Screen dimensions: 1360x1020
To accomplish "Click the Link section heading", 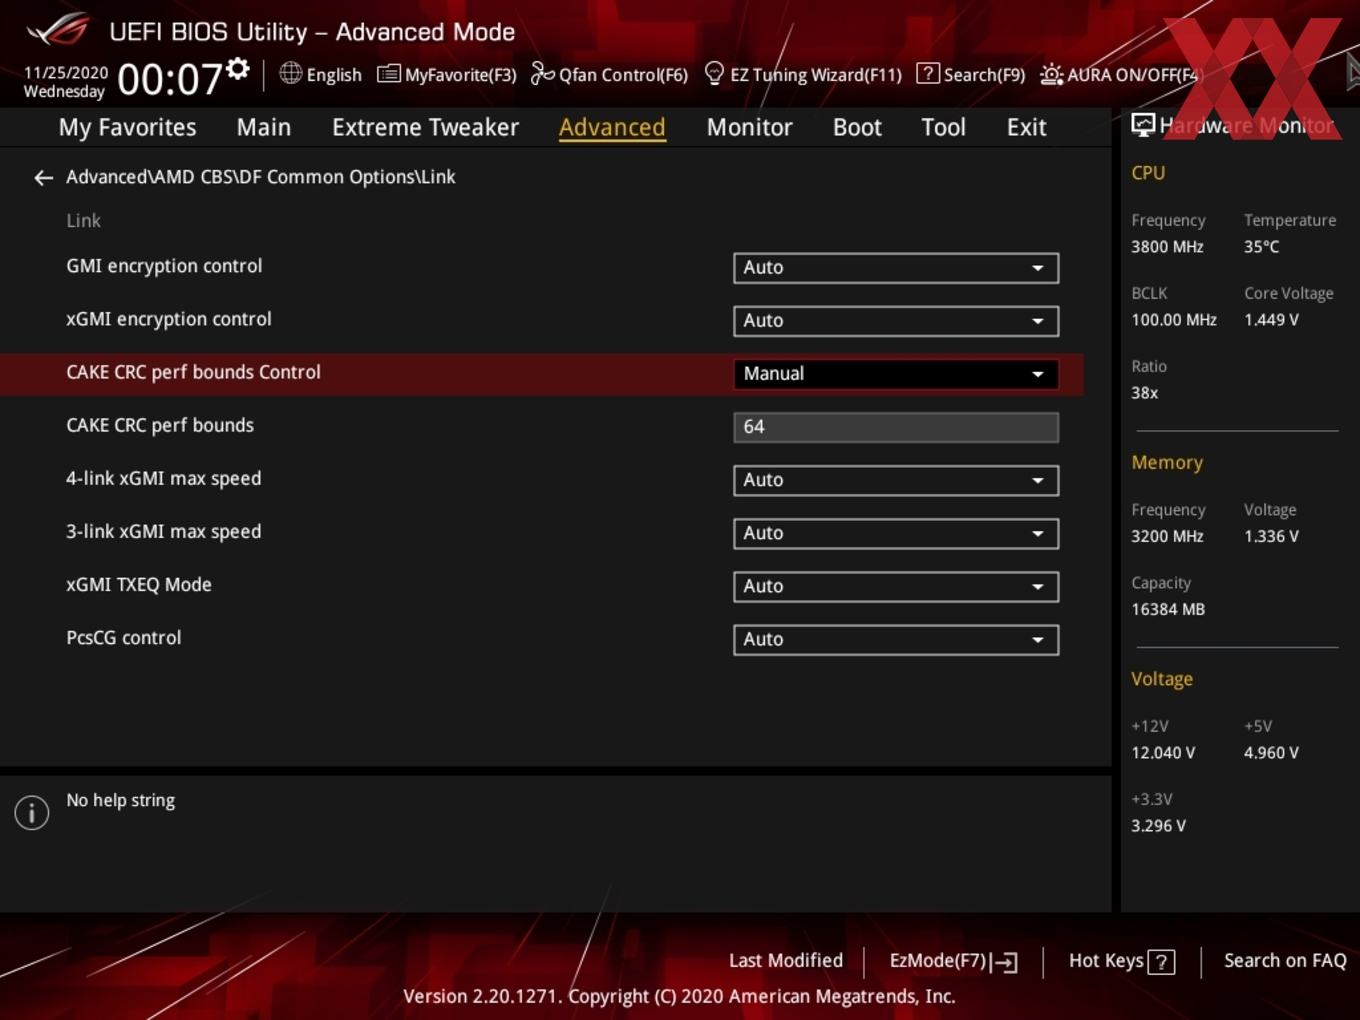I will (84, 221).
